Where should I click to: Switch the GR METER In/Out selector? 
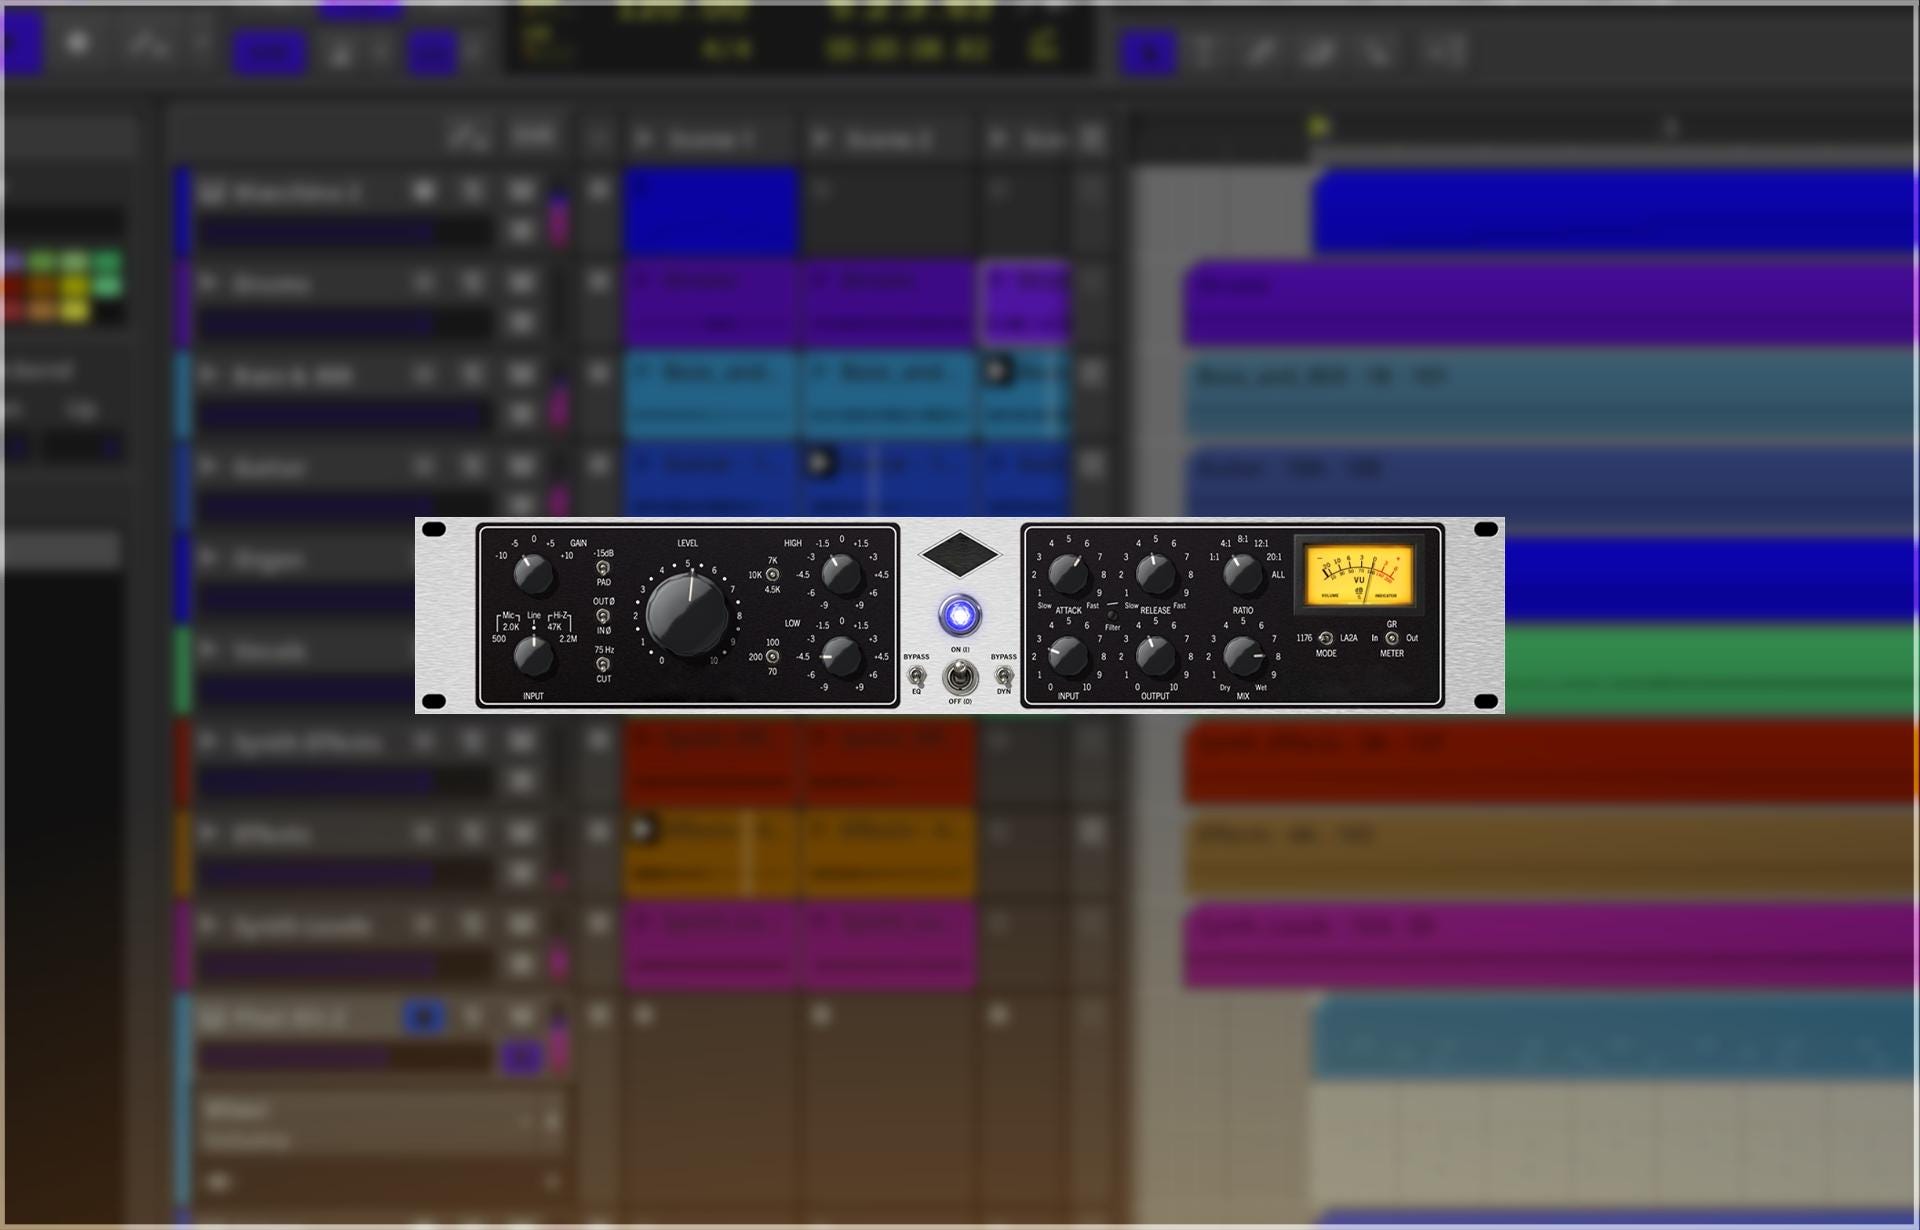coord(1392,638)
